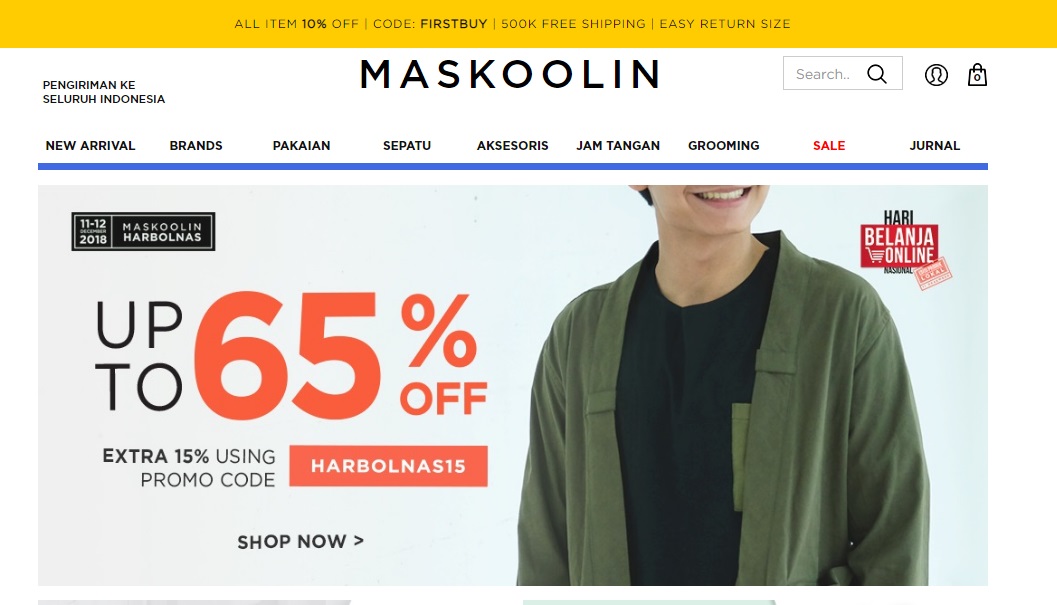Open the Brands menu

tap(195, 146)
